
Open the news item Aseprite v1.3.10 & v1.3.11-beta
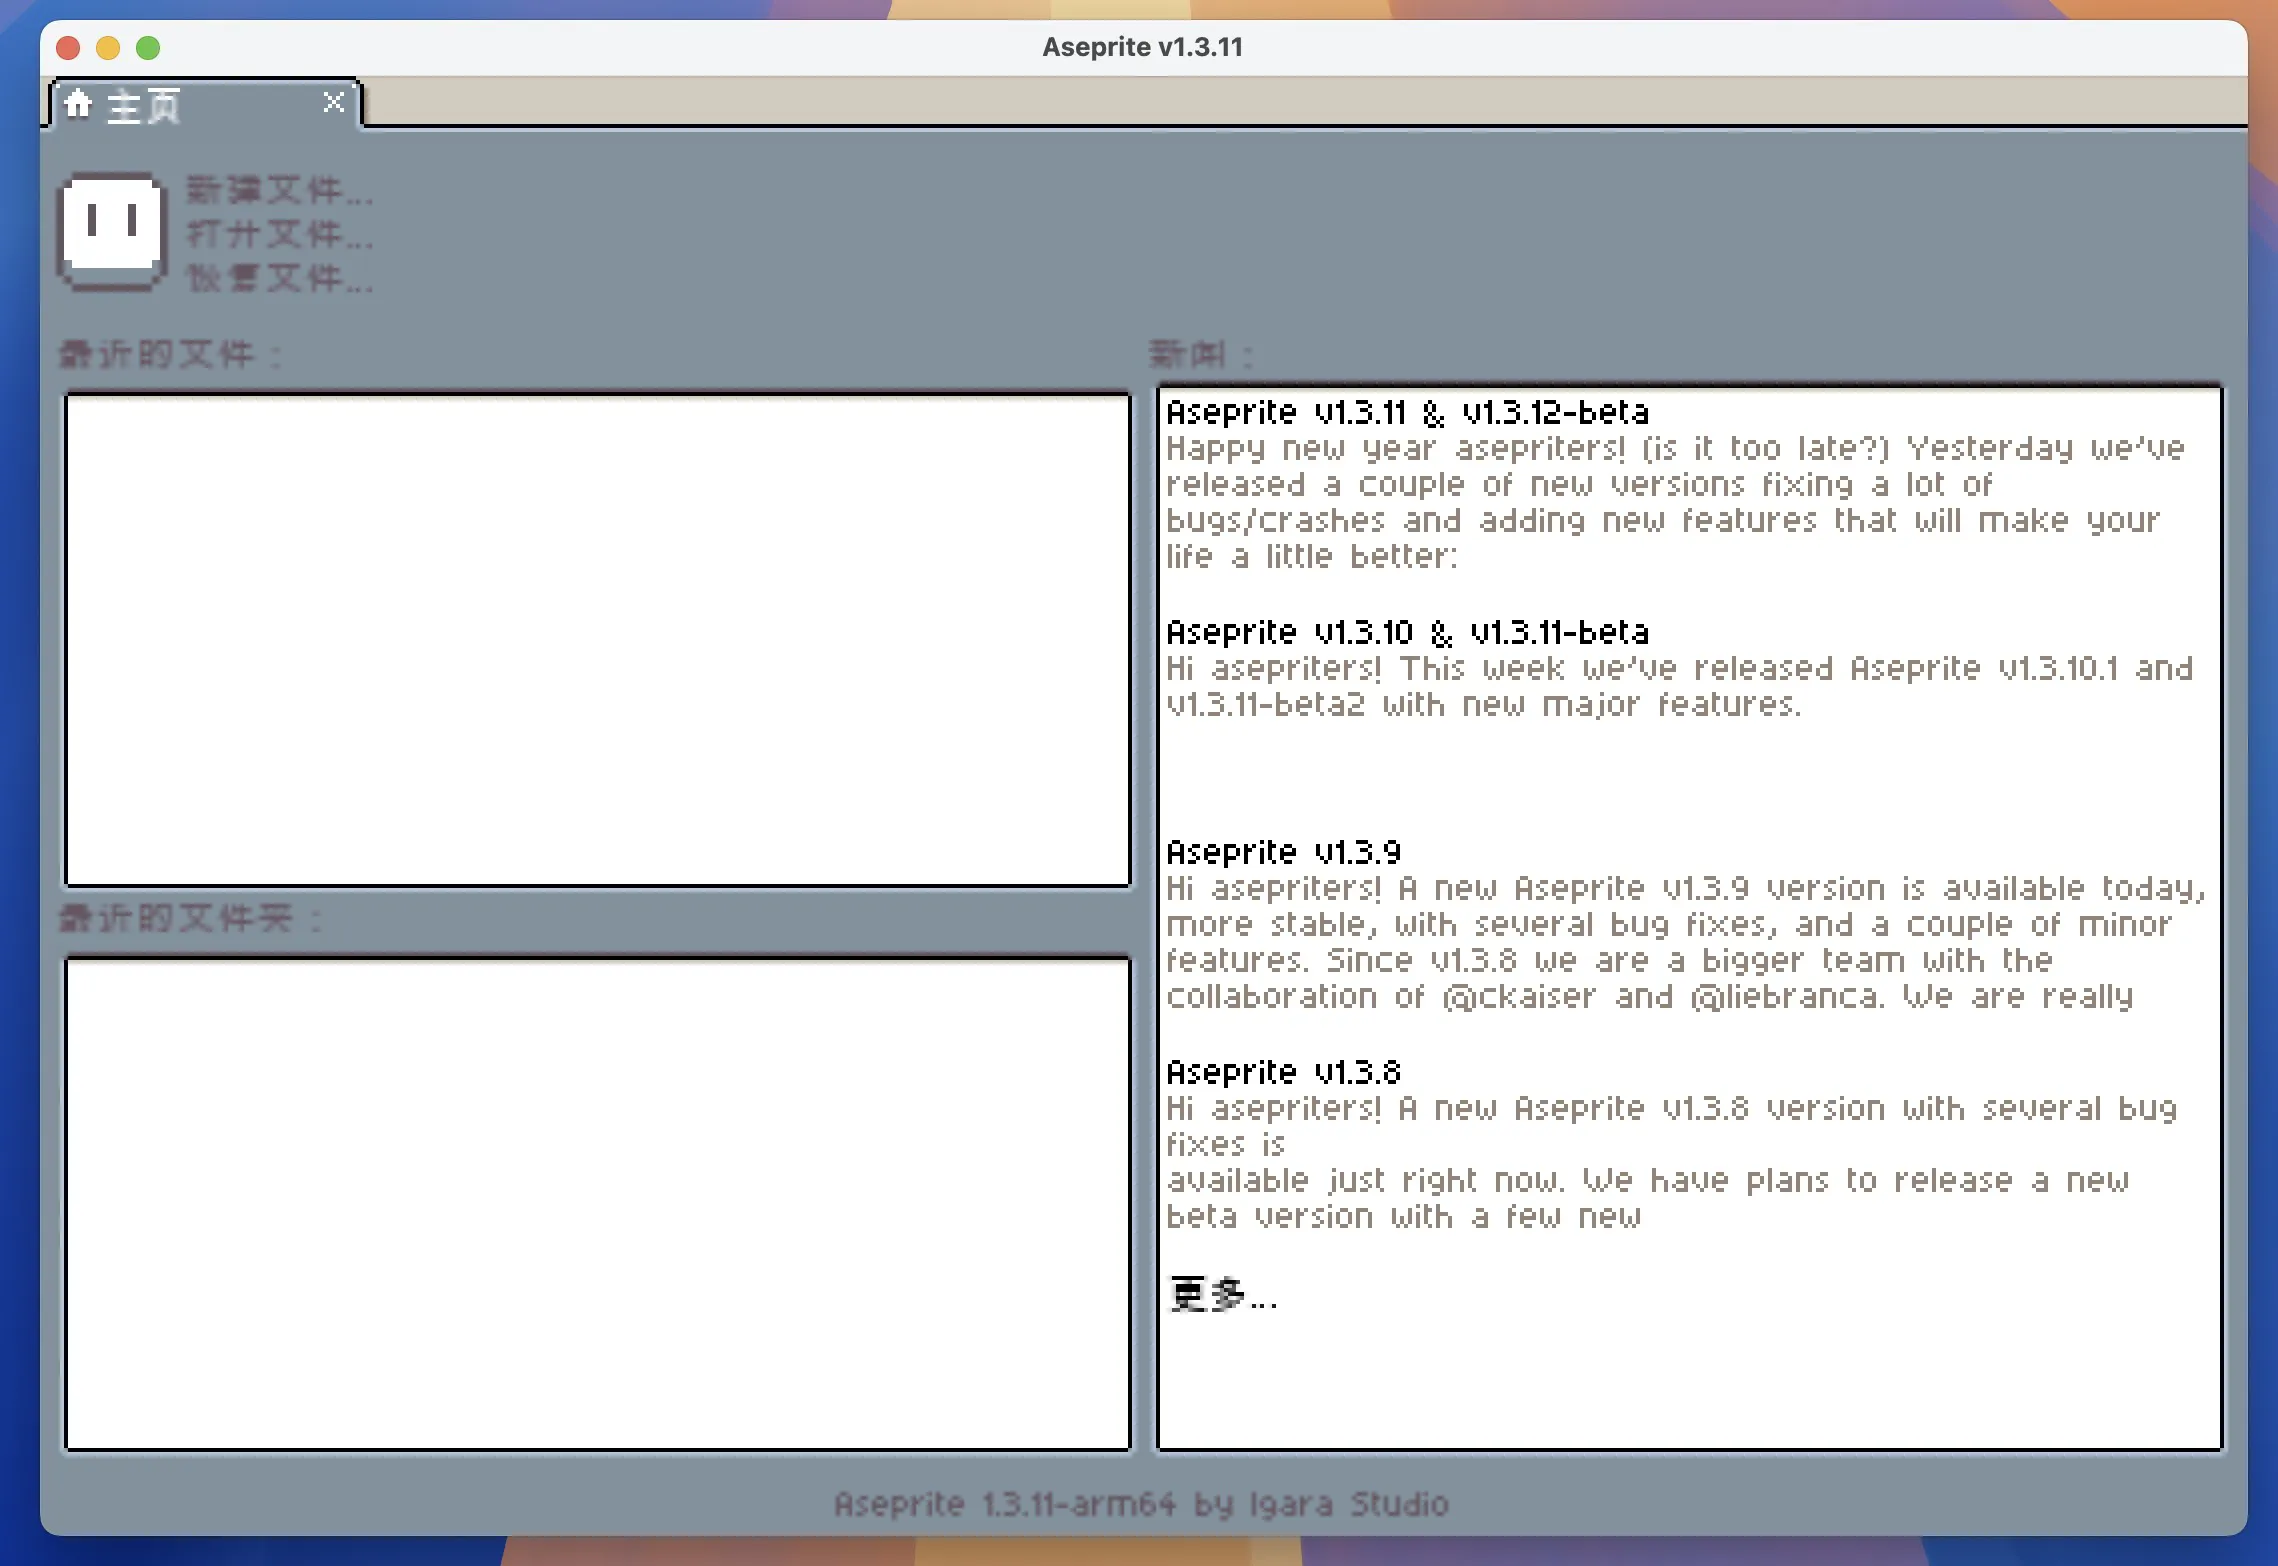(x=1408, y=632)
